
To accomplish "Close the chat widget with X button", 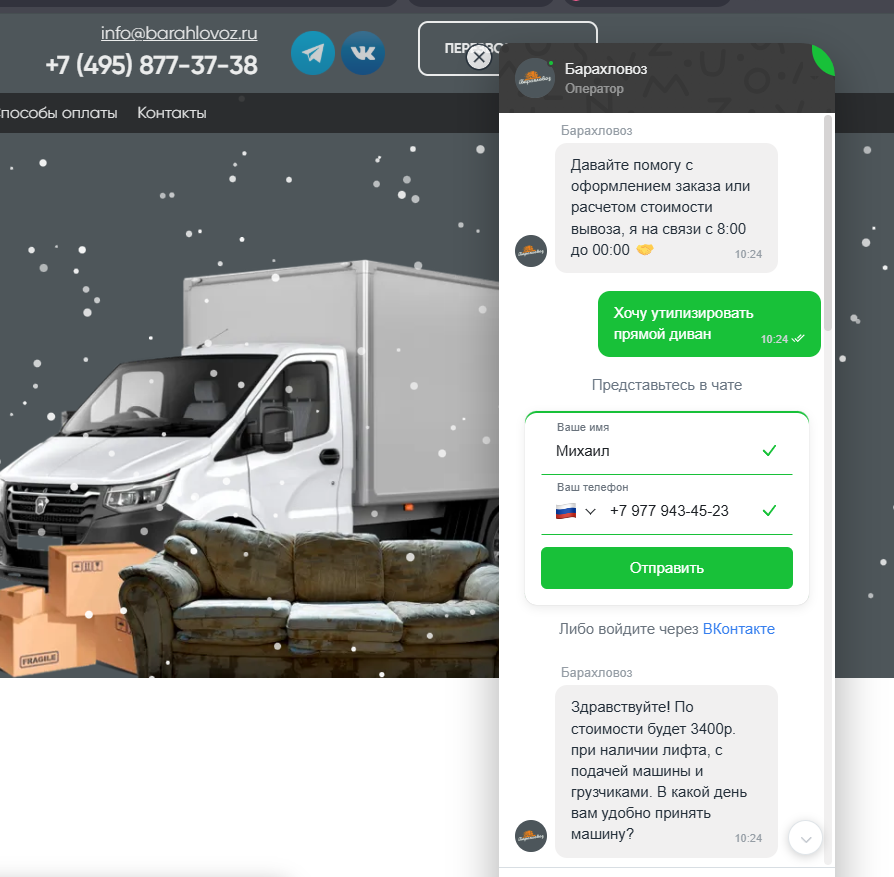I will tap(479, 57).
